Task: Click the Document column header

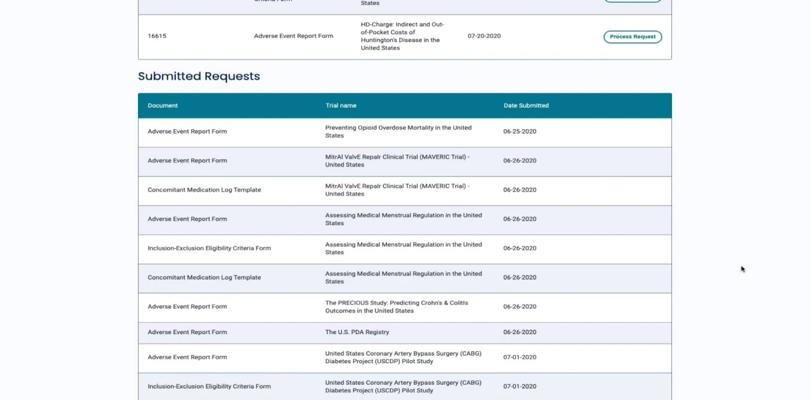Action: [x=164, y=105]
